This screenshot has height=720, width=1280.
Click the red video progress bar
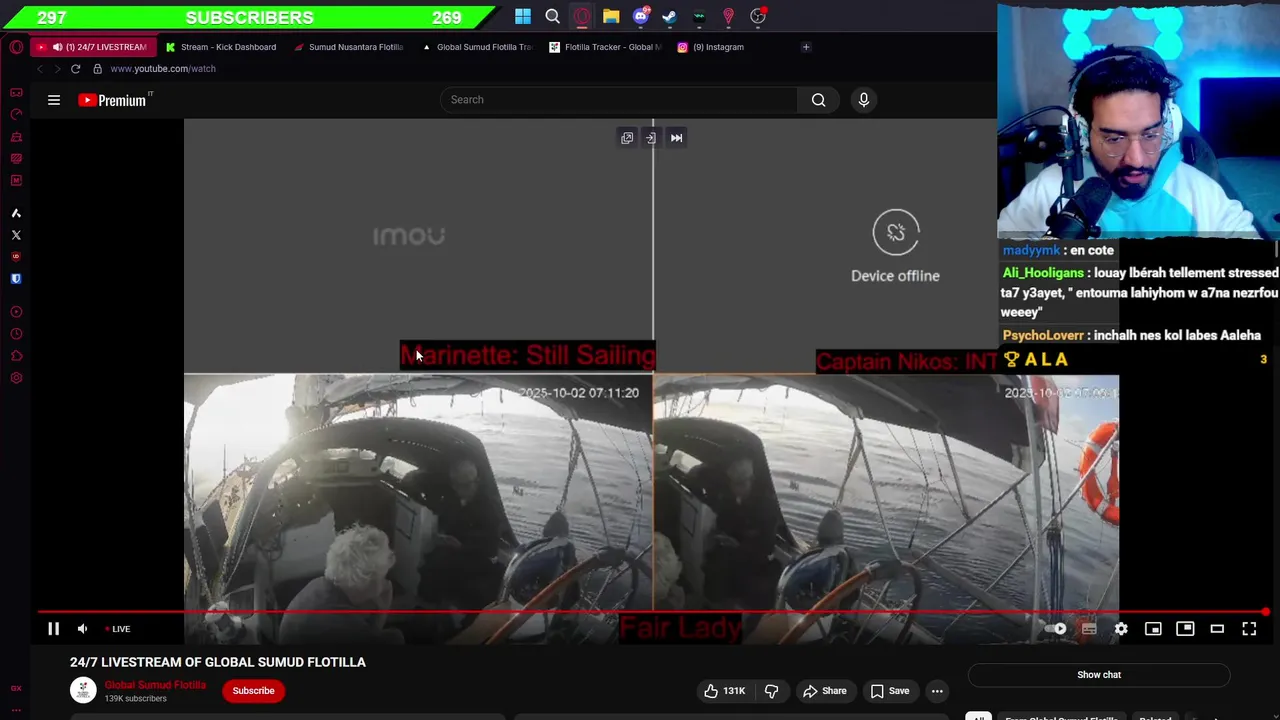pyautogui.click(x=653, y=612)
